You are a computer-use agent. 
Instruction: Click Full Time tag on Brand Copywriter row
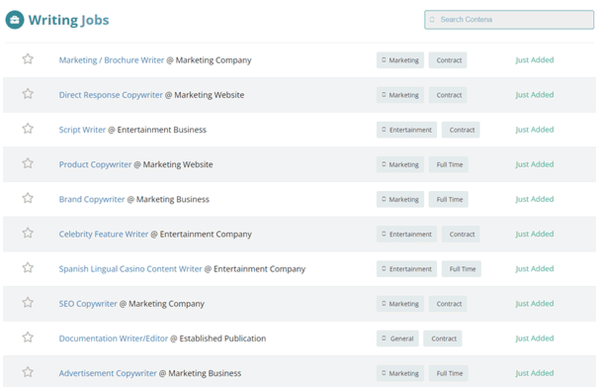(448, 199)
